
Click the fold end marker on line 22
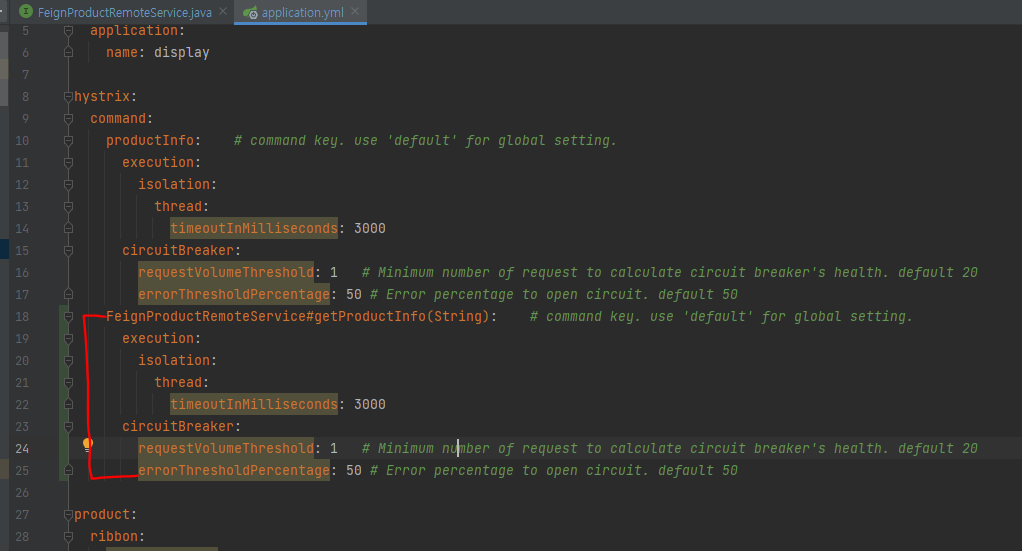pos(68,405)
